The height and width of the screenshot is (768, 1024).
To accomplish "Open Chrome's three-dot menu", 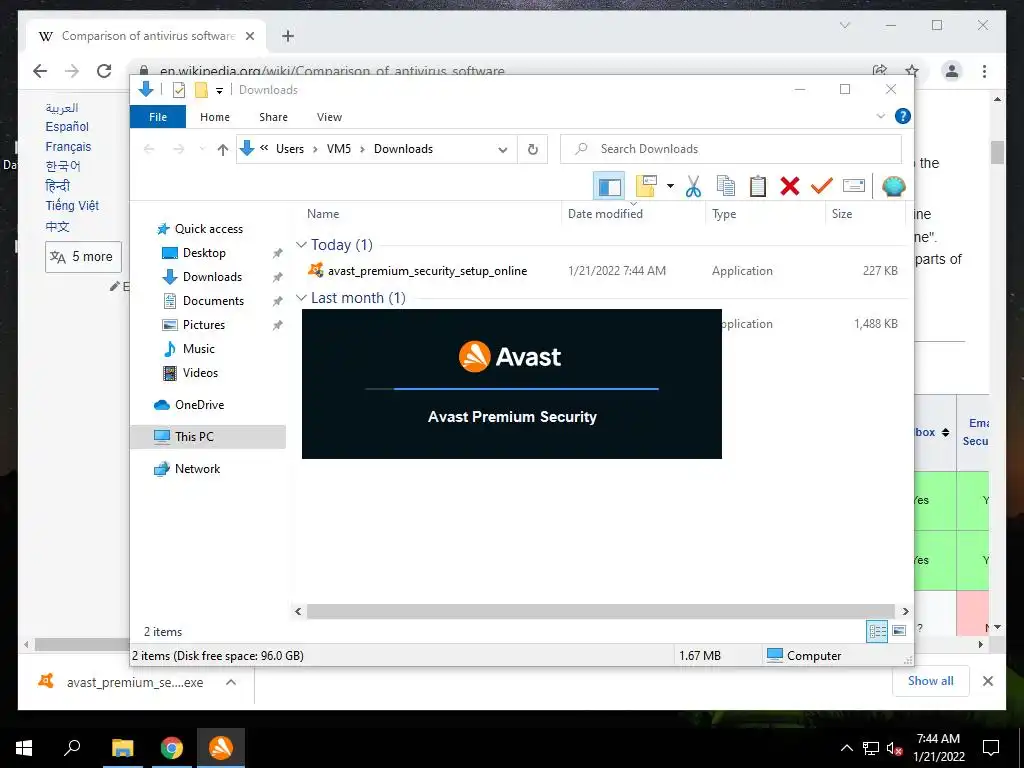I will tap(984, 71).
